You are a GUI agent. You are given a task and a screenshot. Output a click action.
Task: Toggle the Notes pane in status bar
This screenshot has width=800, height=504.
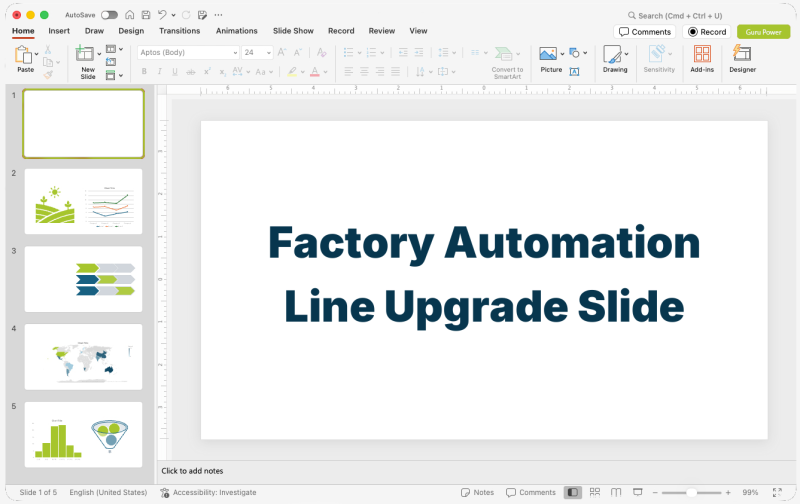point(478,492)
